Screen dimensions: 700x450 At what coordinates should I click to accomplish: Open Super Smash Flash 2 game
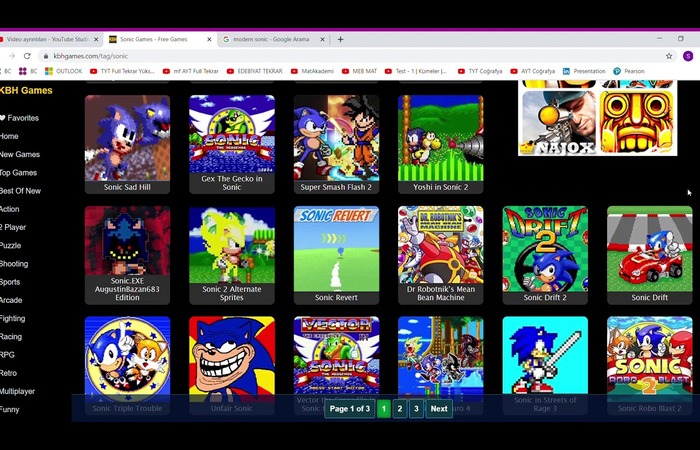[336, 144]
